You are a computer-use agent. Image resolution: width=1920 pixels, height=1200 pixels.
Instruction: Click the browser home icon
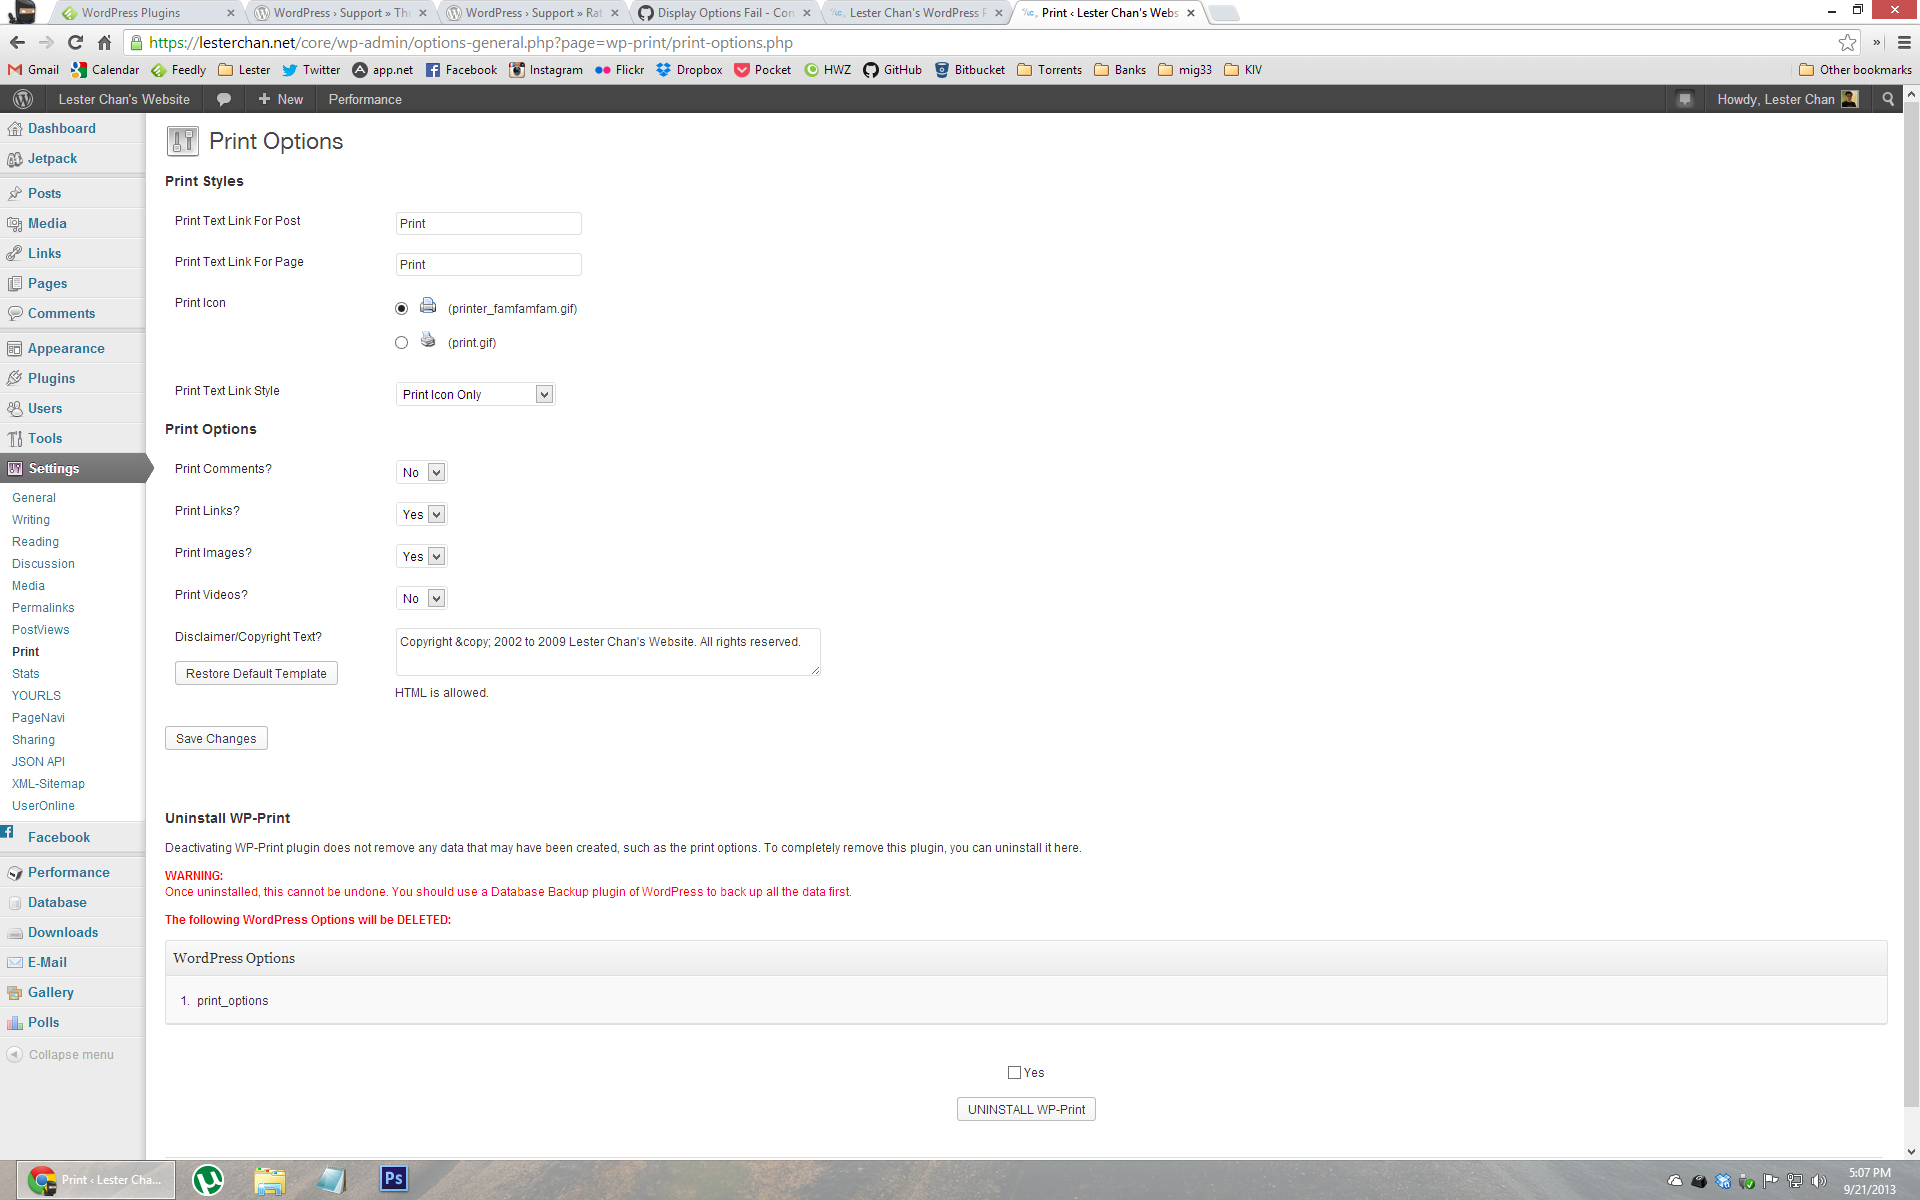point(104,42)
